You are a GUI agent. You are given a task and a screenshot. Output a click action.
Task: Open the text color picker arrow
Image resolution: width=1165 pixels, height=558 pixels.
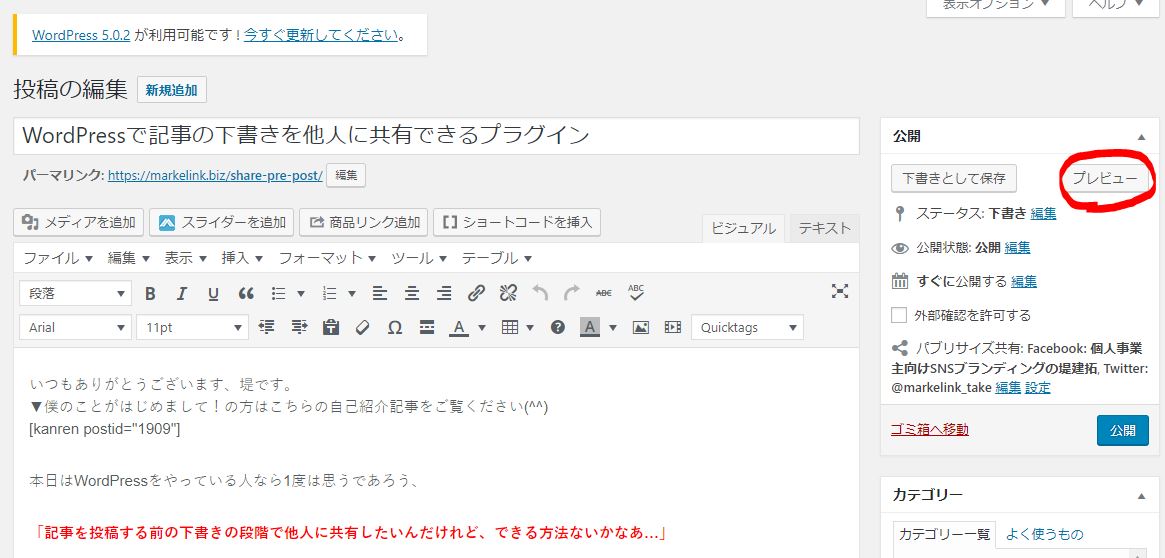481,328
